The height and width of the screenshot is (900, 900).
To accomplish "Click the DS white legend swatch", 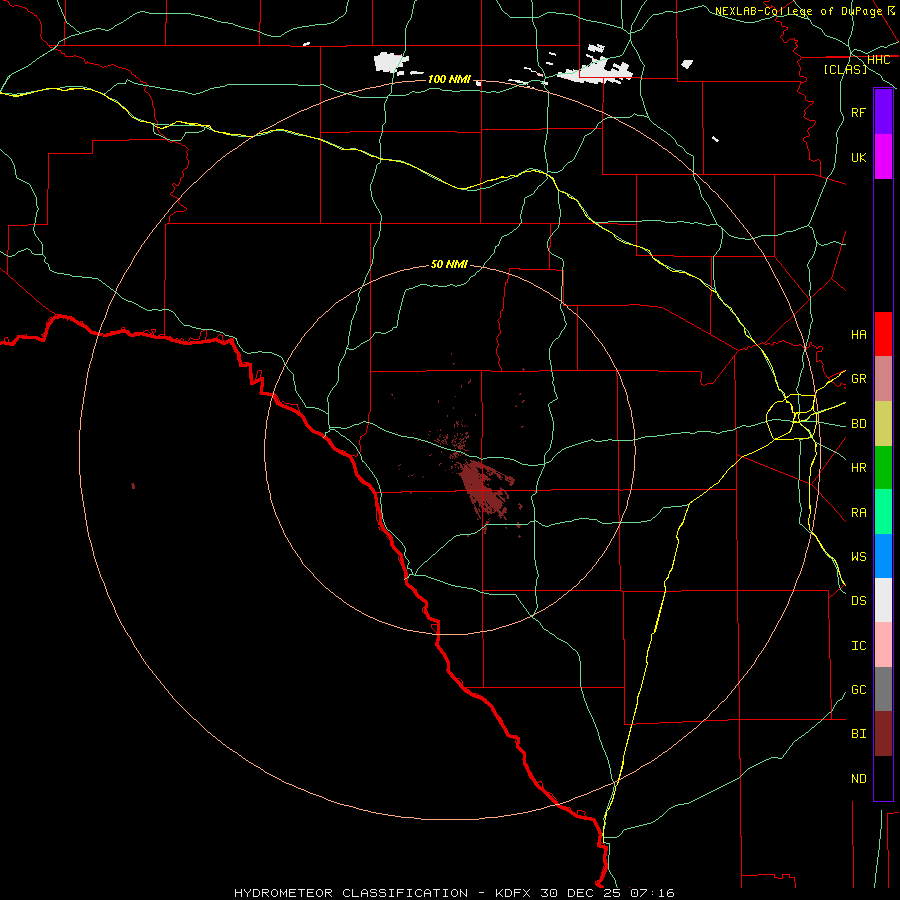I will pyautogui.click(x=883, y=600).
